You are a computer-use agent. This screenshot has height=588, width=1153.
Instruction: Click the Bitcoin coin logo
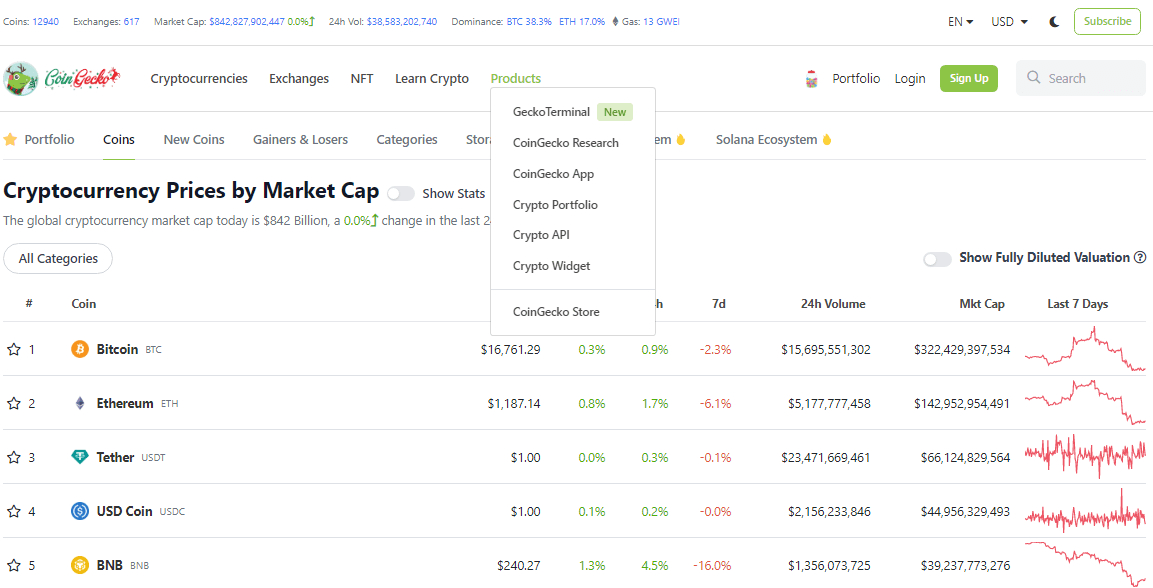point(80,349)
